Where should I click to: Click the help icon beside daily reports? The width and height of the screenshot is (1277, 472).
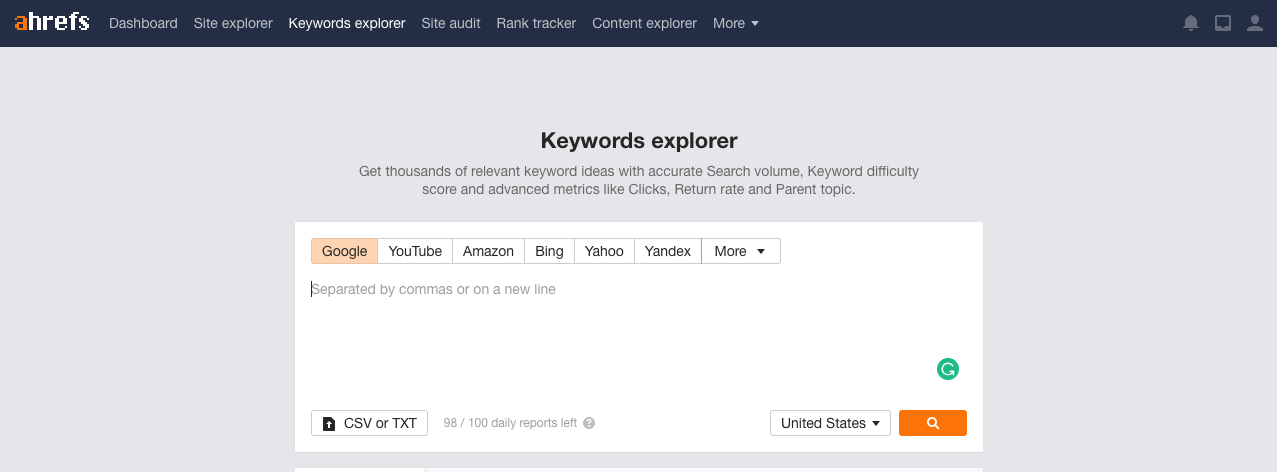click(x=589, y=423)
